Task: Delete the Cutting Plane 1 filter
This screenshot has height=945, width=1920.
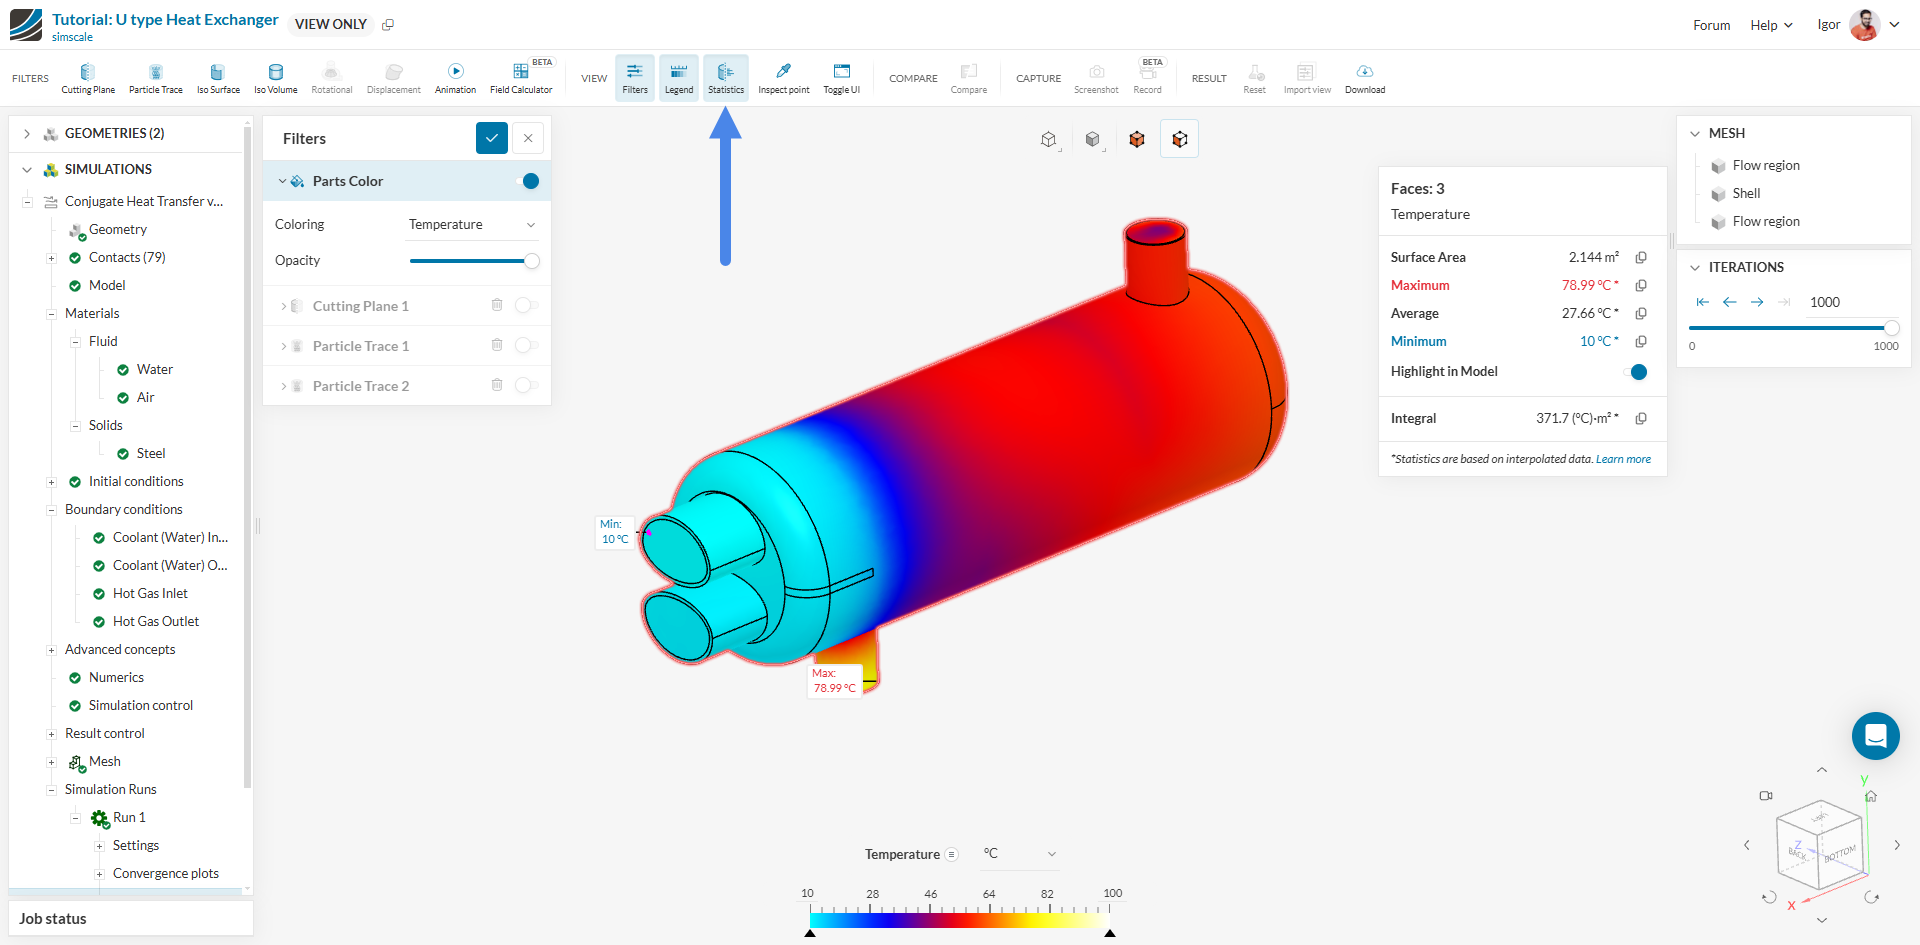Action: point(497,305)
